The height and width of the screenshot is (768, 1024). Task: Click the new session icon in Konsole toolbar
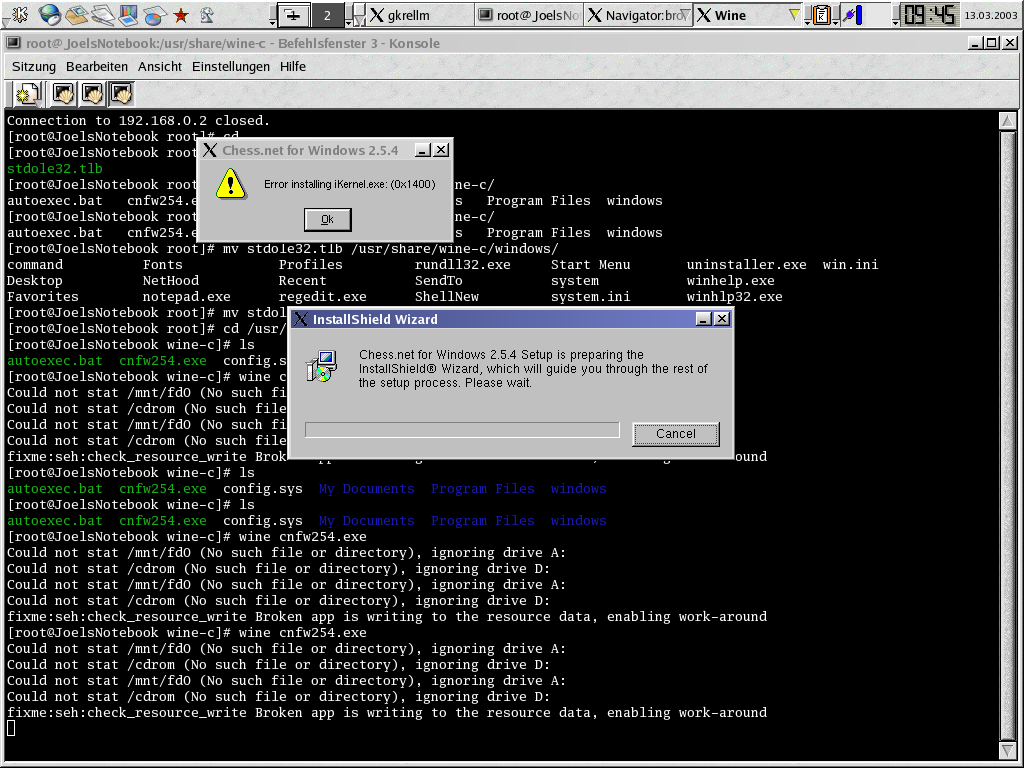[x=25, y=95]
